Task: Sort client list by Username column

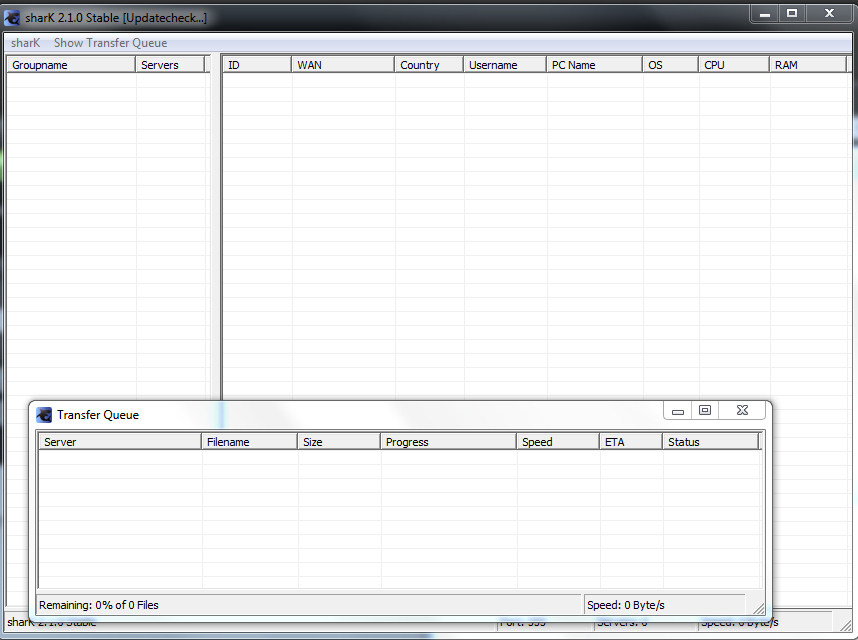Action: pos(505,65)
